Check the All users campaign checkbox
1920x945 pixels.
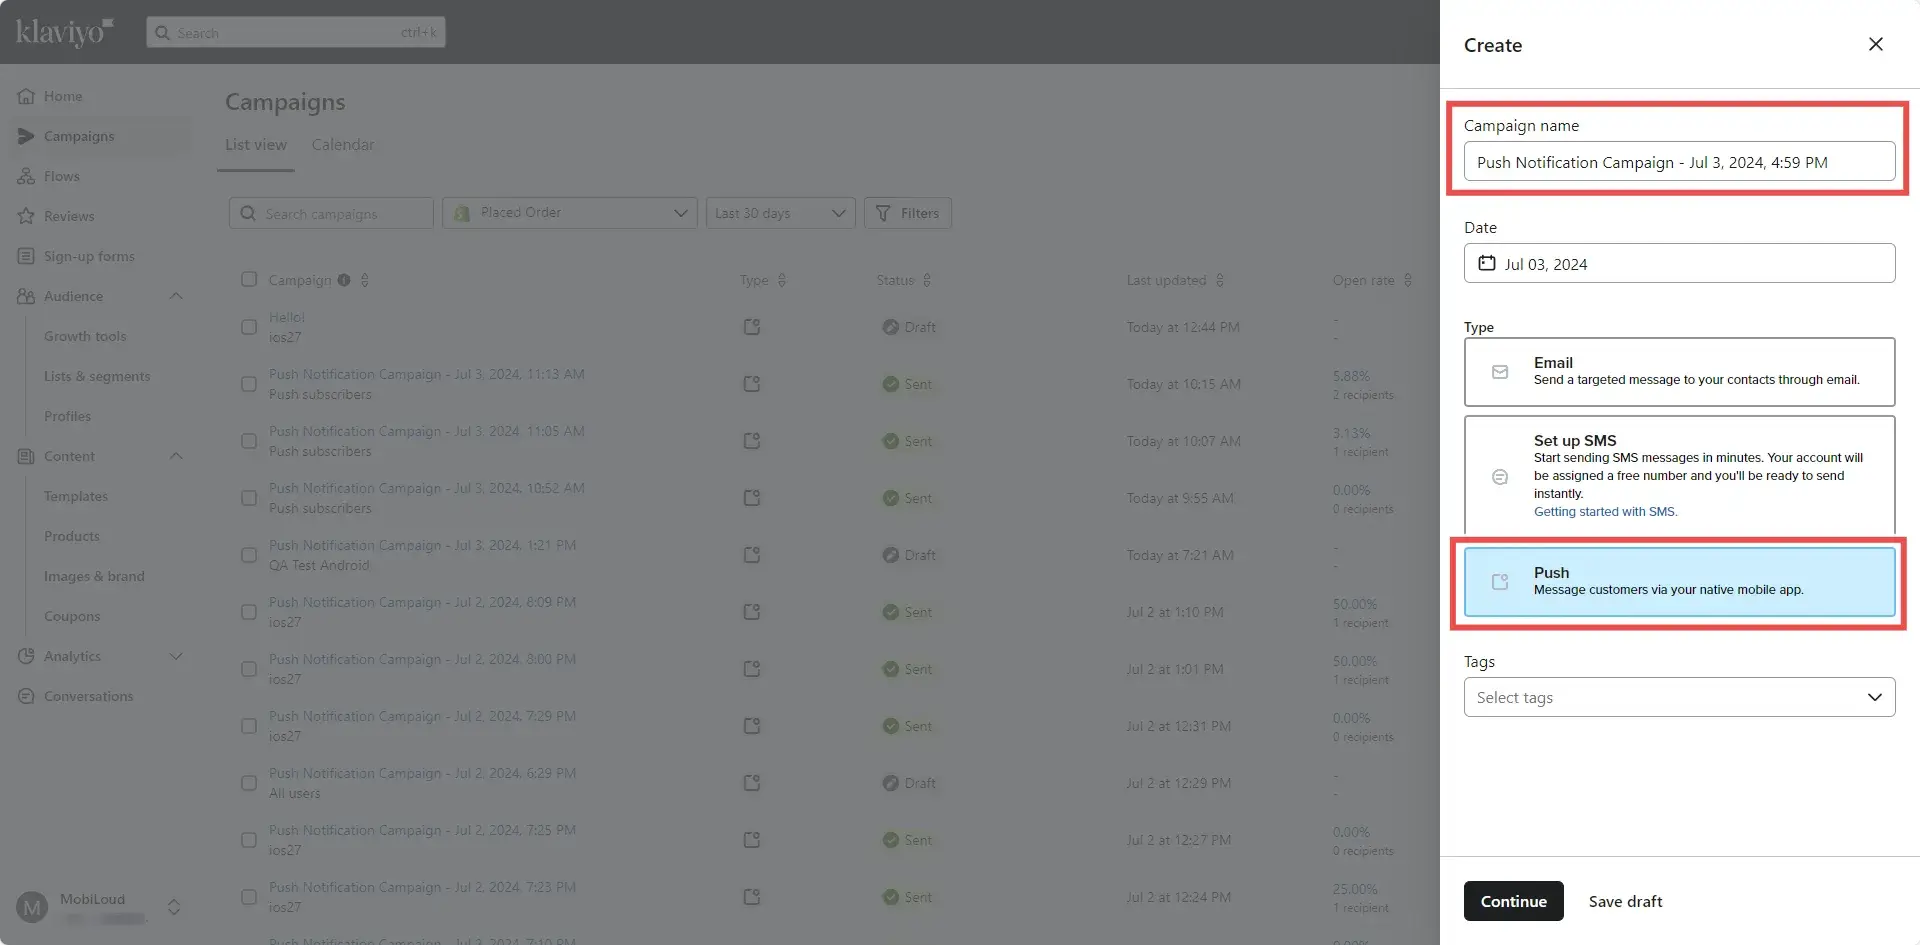(249, 783)
